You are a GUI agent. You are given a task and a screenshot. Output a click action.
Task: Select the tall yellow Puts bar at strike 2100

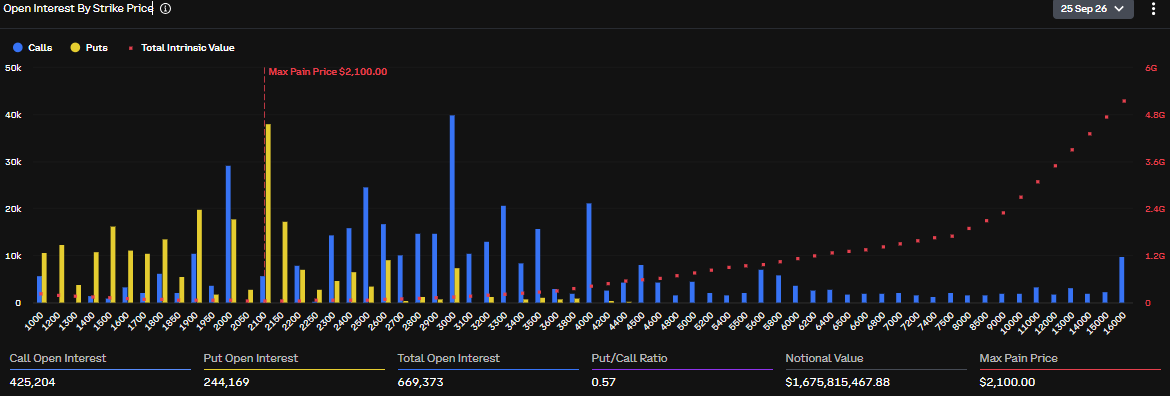pyautogui.click(x=268, y=213)
